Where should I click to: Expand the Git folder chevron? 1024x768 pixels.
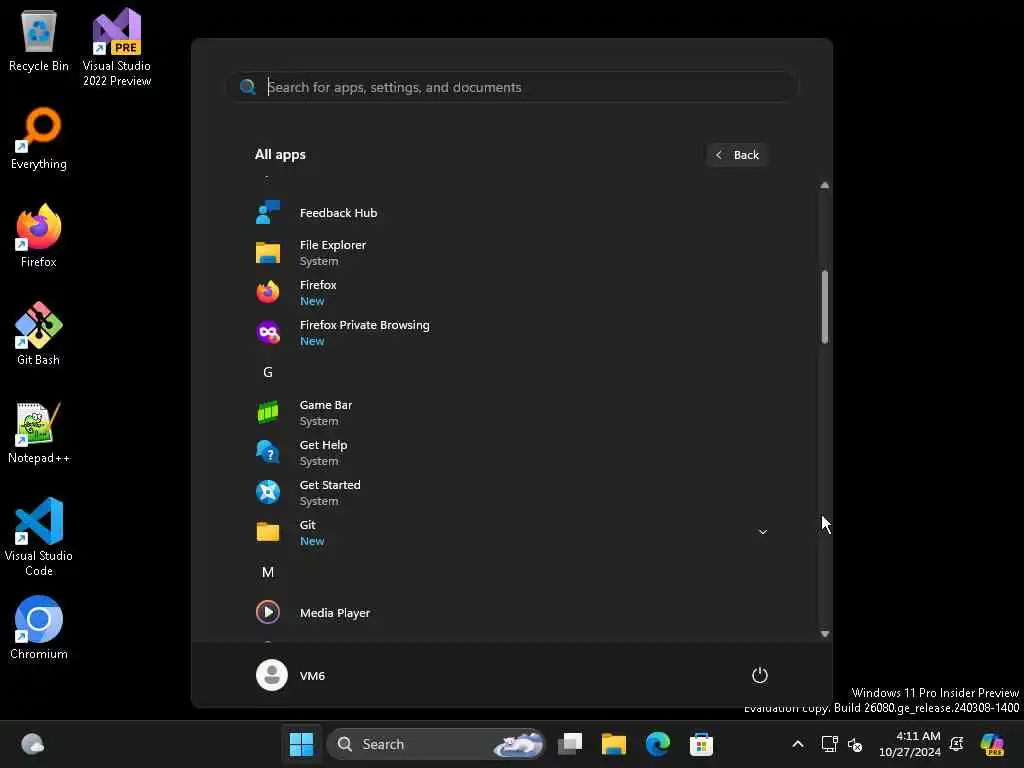[762, 532]
